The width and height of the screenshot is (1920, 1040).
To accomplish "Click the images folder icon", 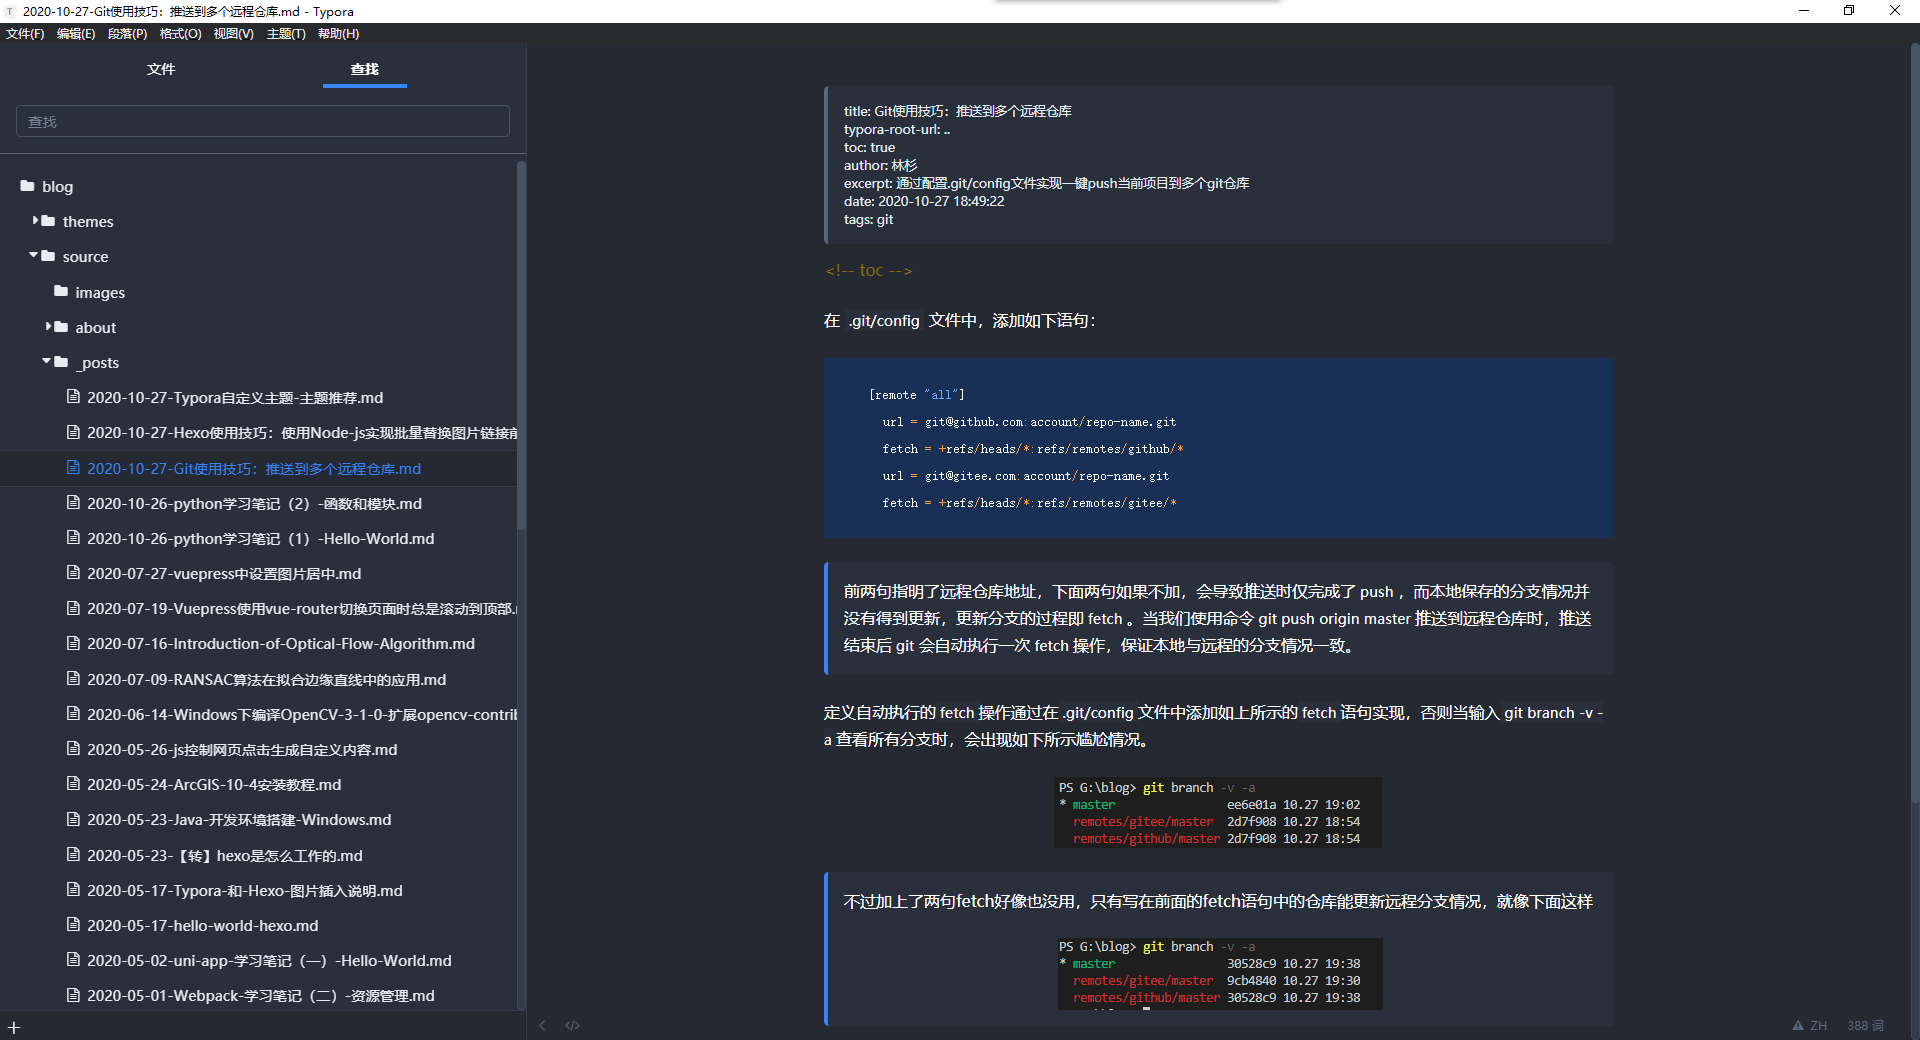I will pos(61,291).
